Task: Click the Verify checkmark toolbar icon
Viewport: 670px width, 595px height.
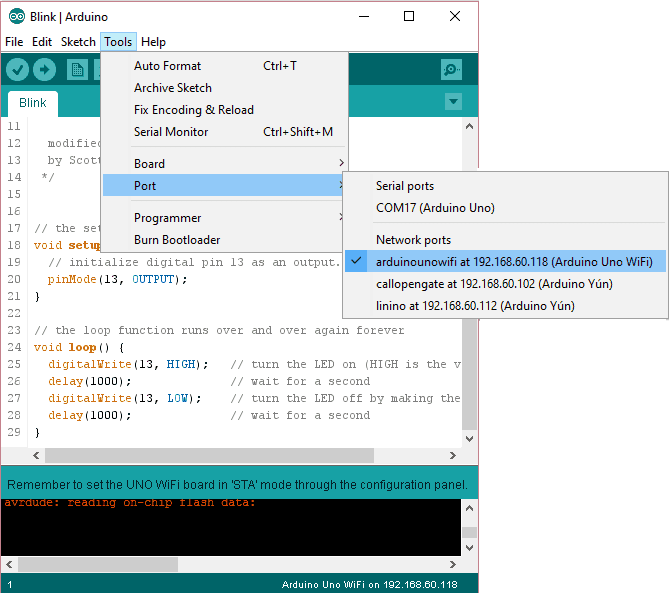Action: click(x=17, y=69)
